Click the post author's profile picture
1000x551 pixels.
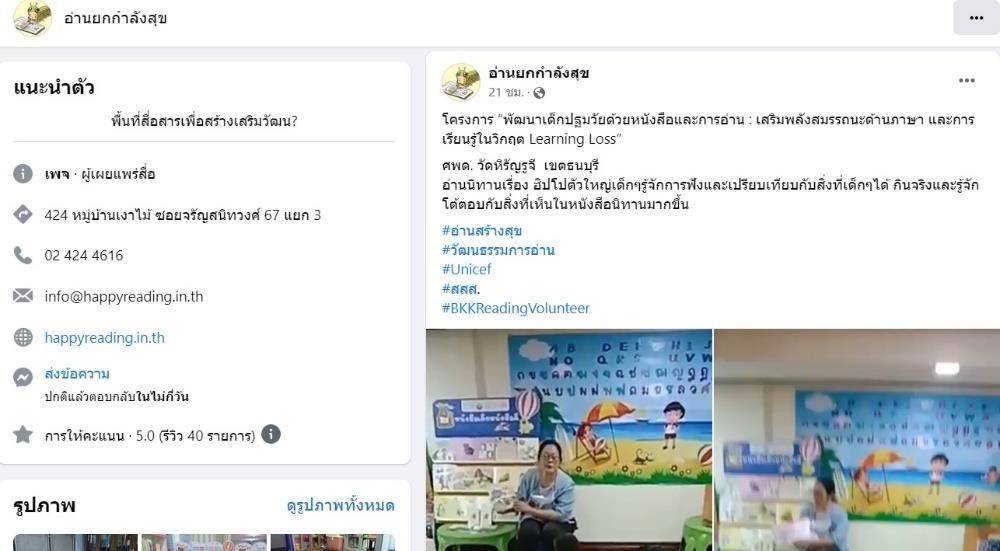[x=460, y=82]
